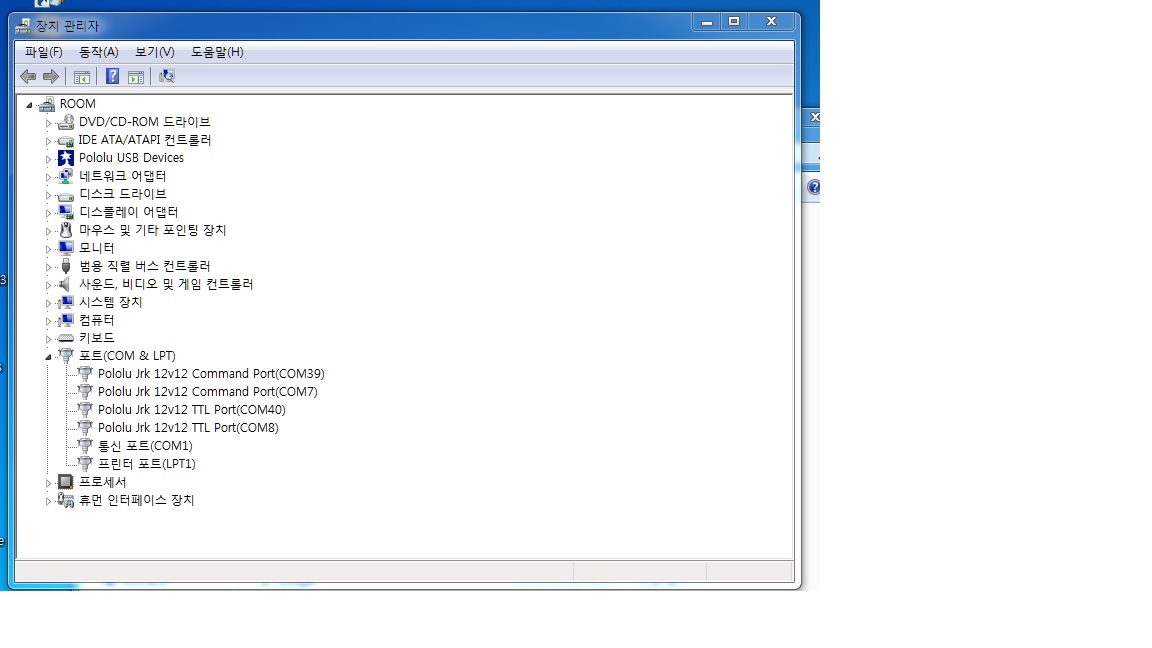The image size is (1152, 648).
Task: Expand the Pololu USB Devices node
Action: point(48,159)
